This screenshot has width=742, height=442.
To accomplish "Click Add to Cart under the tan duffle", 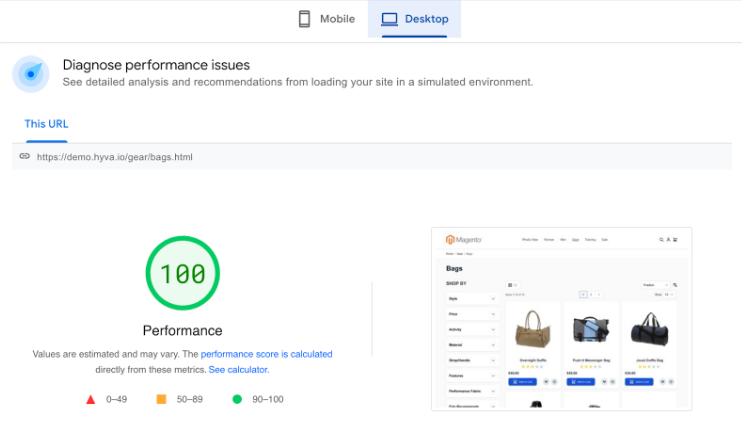I will pos(522,382).
